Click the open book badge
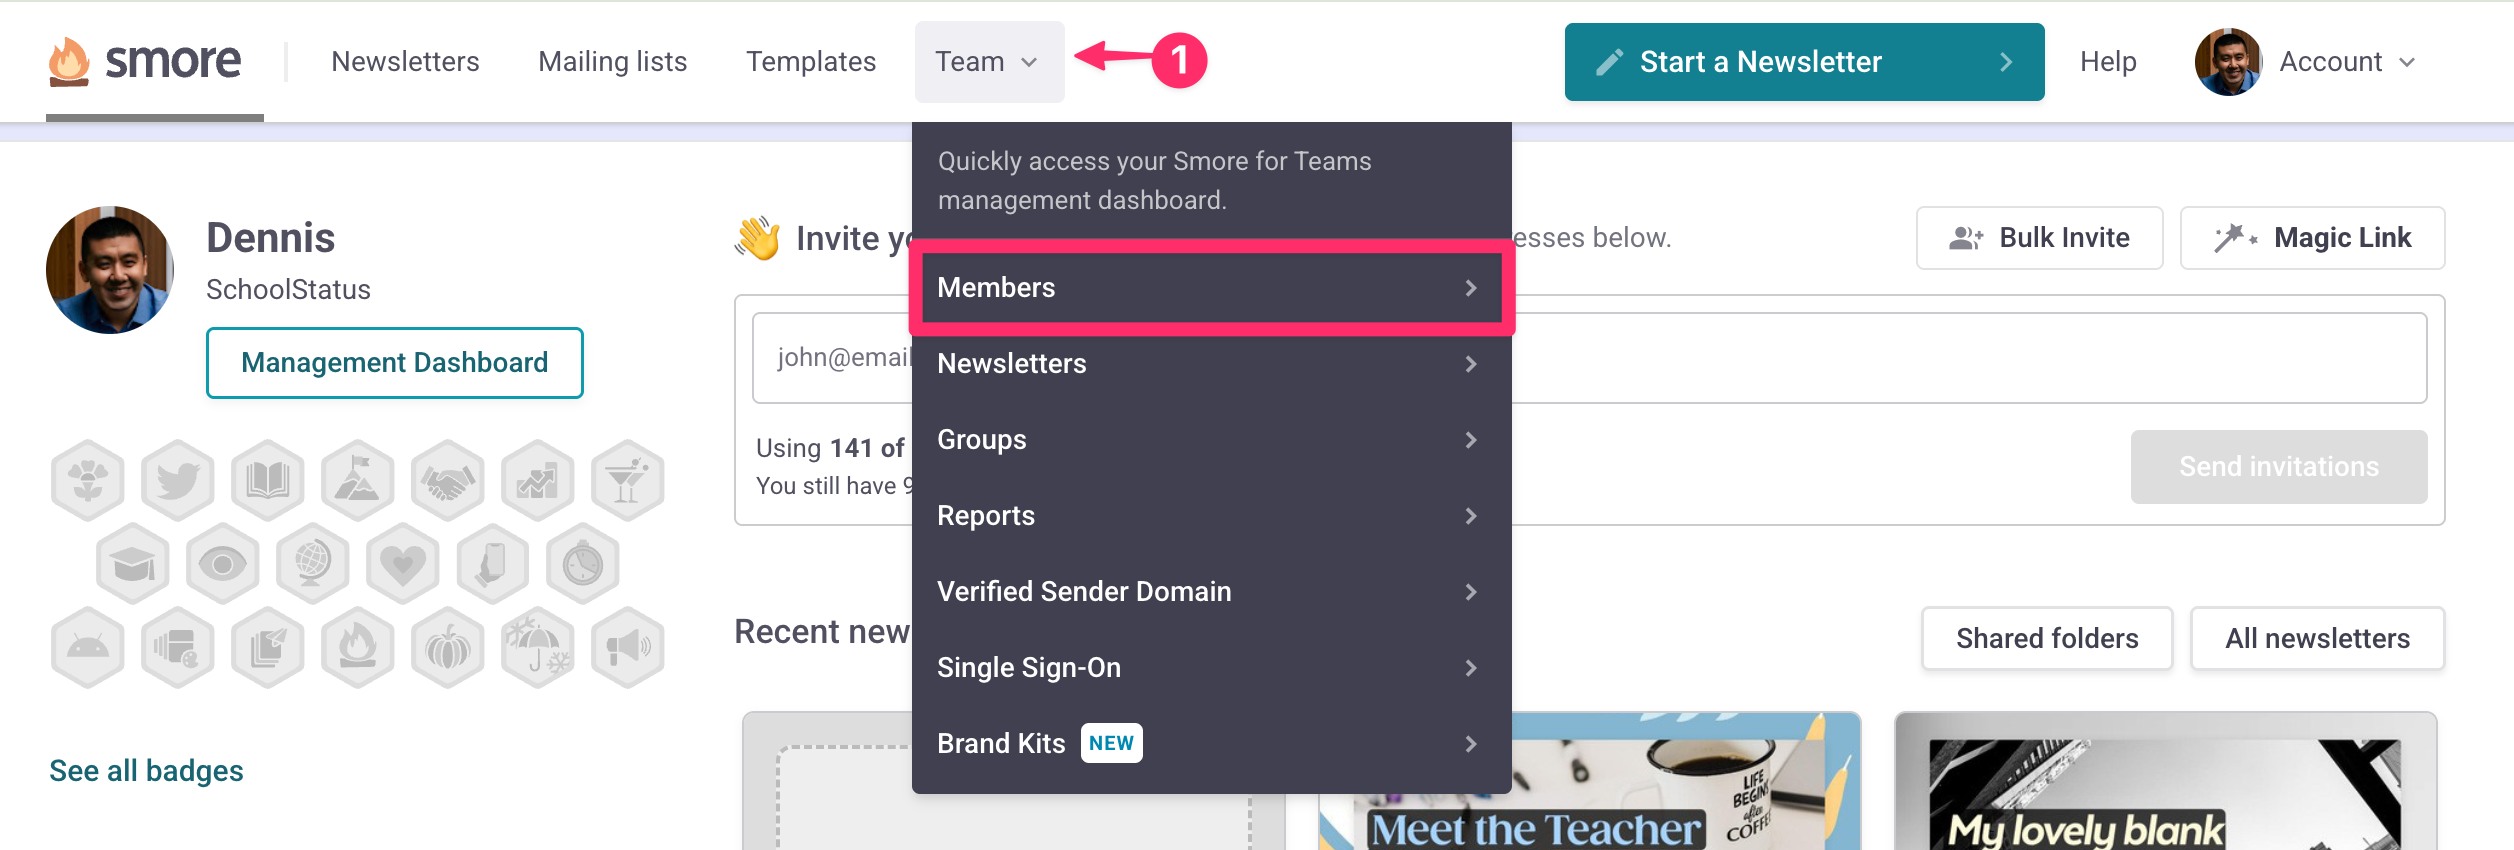 pyautogui.click(x=268, y=481)
